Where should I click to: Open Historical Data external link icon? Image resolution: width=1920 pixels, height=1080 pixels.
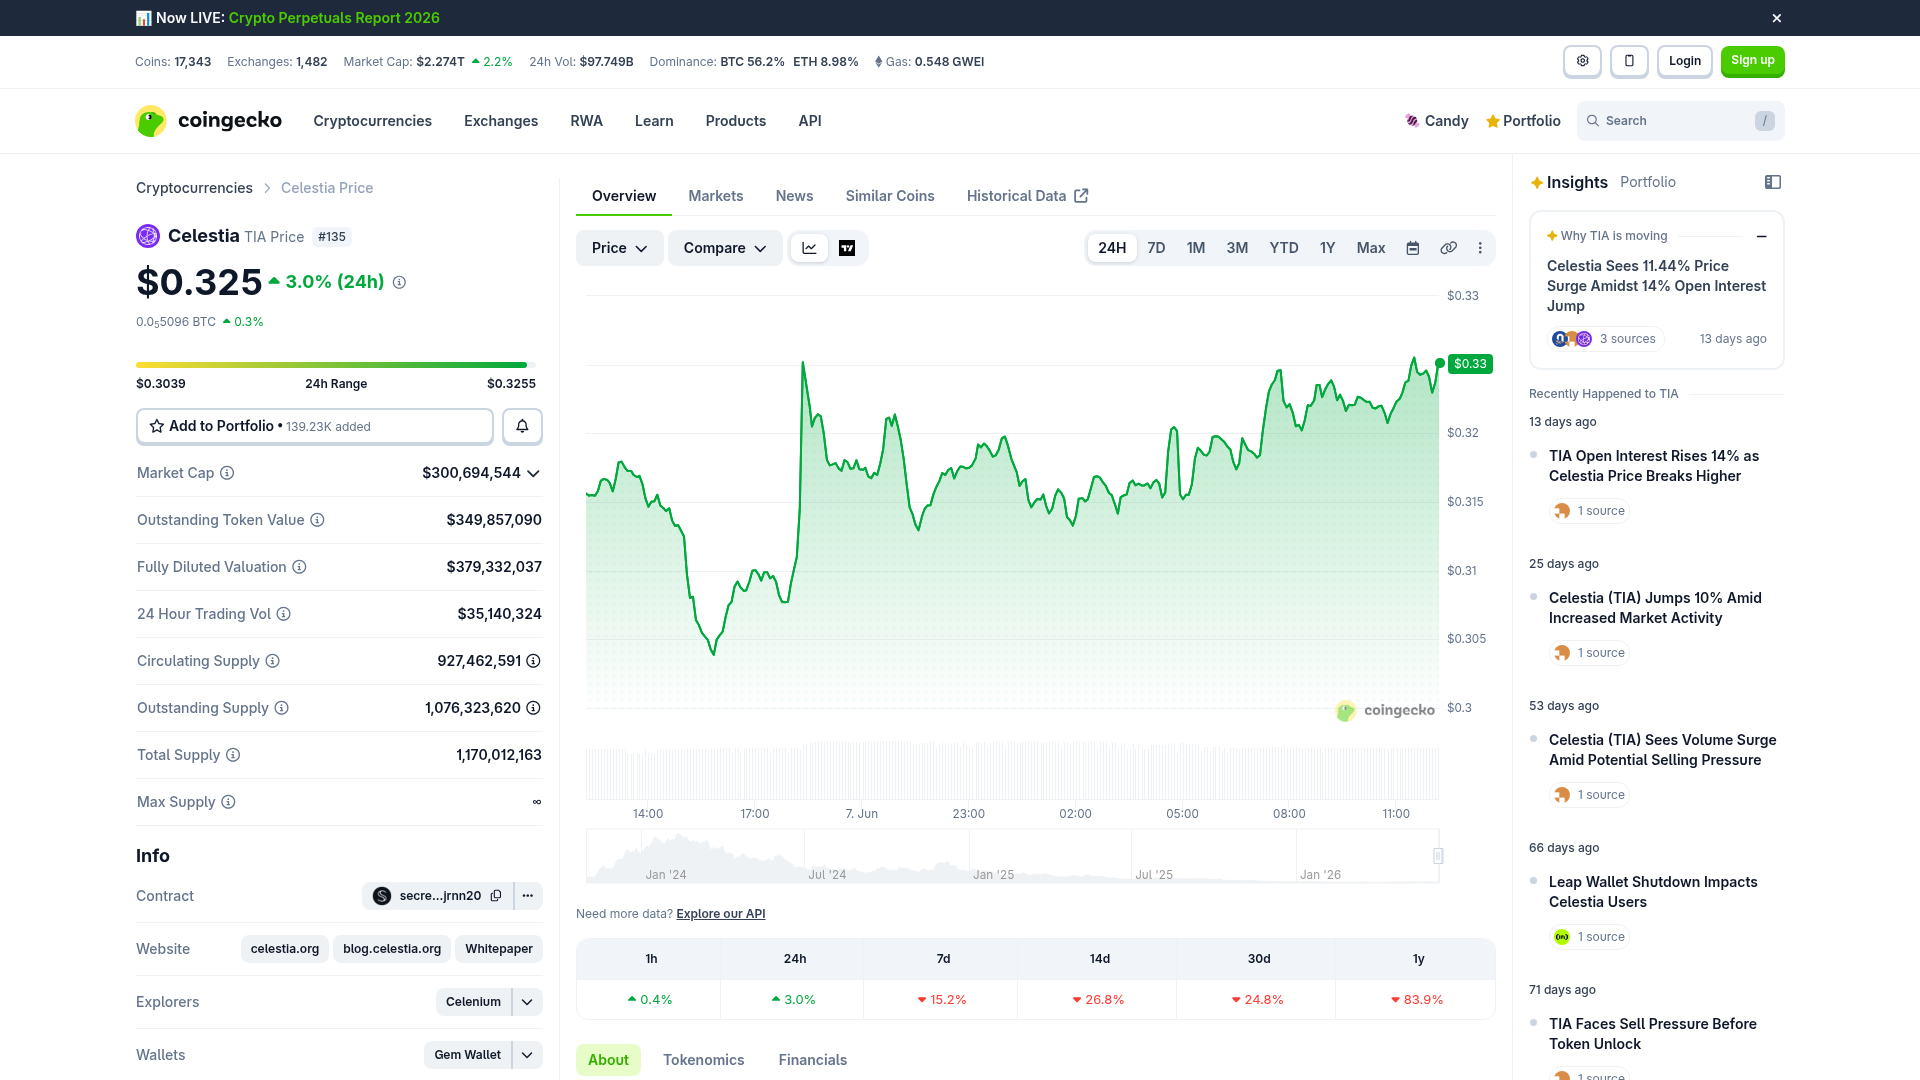coord(1081,196)
